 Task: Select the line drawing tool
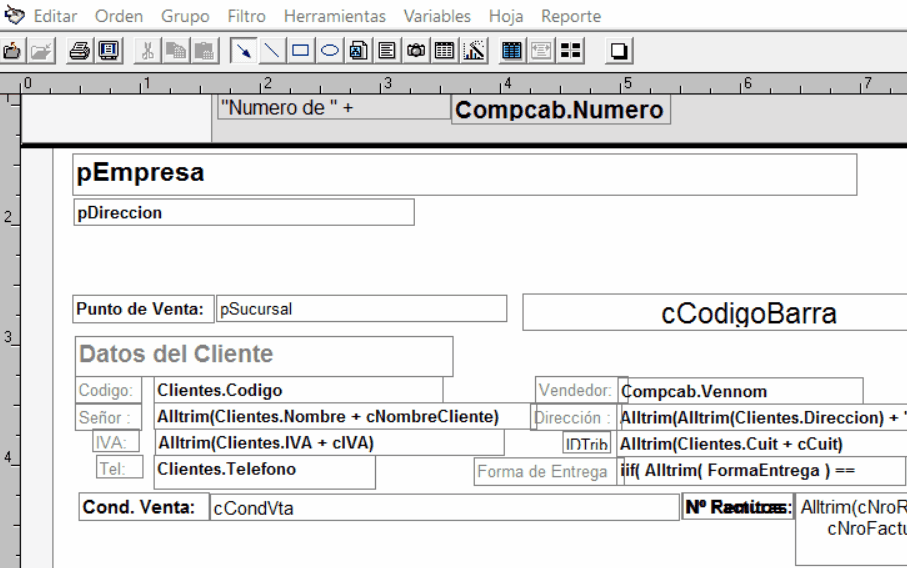point(272,51)
